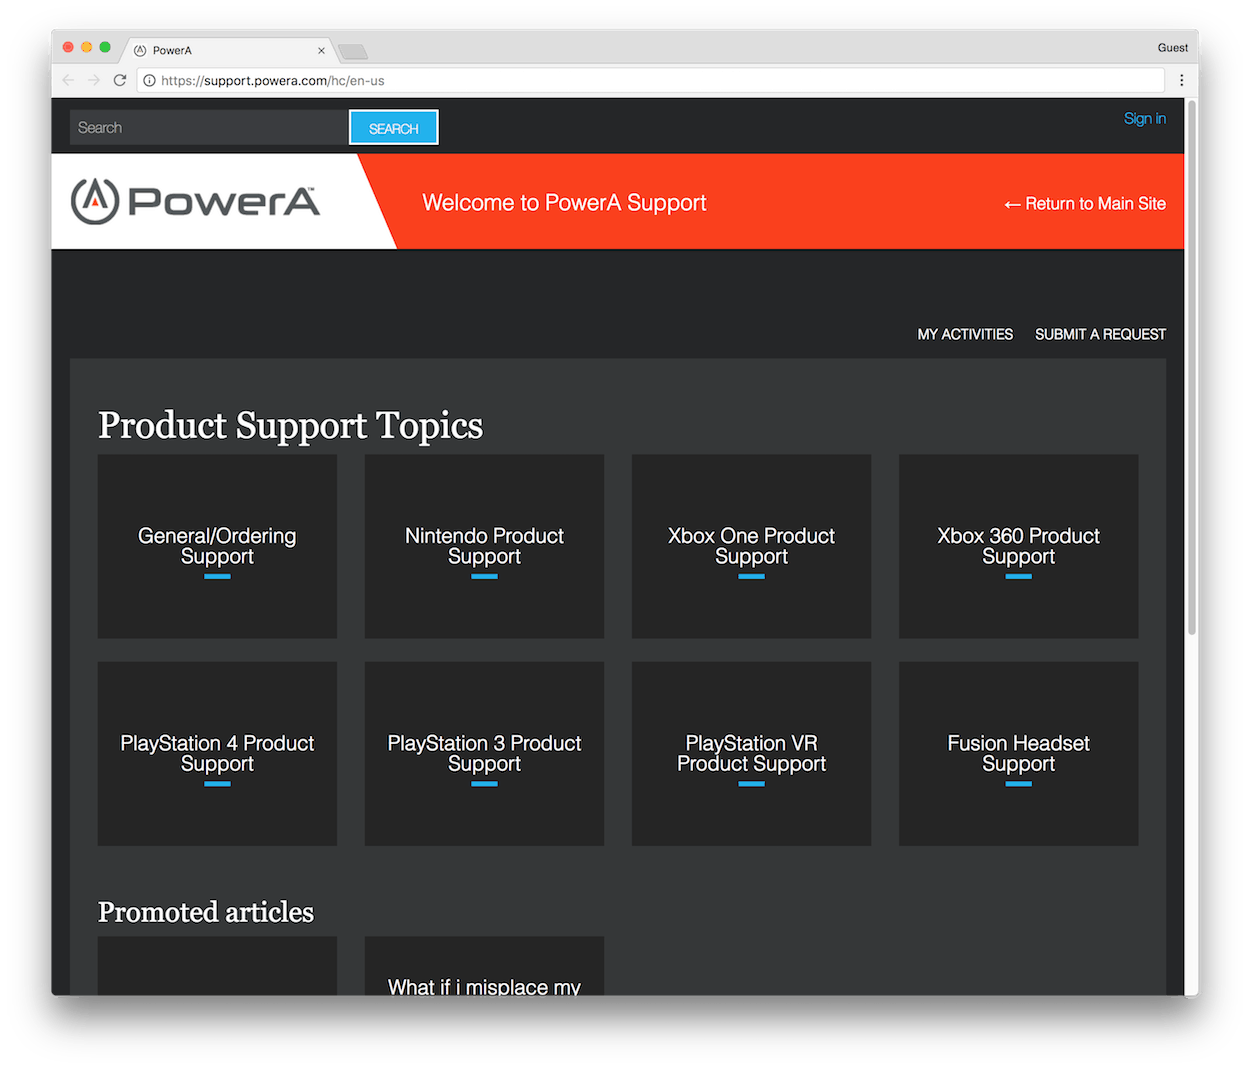Click the browser back arrow
The width and height of the screenshot is (1250, 1069).
68,80
